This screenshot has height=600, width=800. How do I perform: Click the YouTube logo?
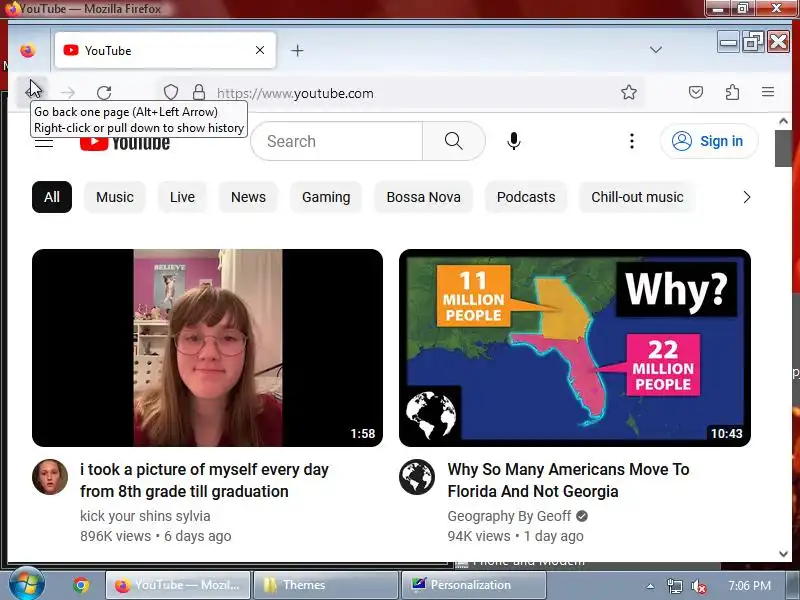pos(125,143)
